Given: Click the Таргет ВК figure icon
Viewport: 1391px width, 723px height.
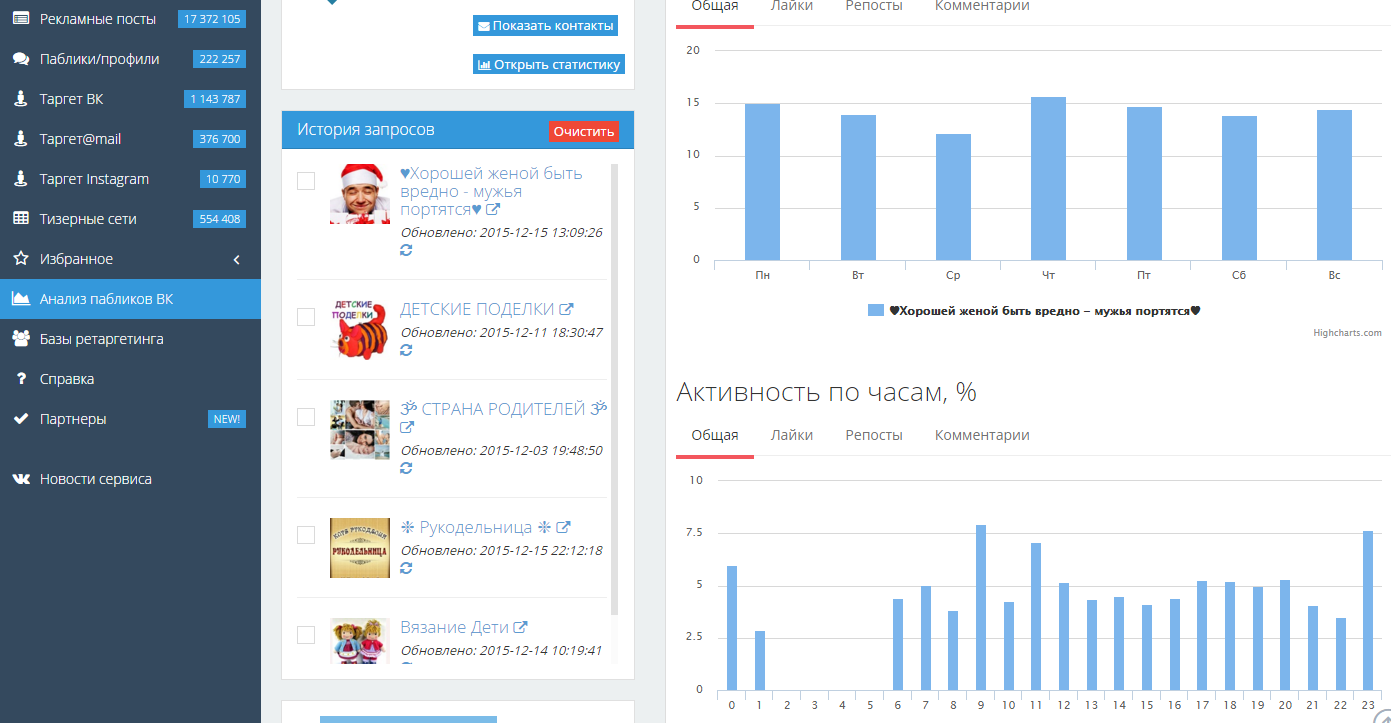Looking at the screenshot, I should [20, 99].
